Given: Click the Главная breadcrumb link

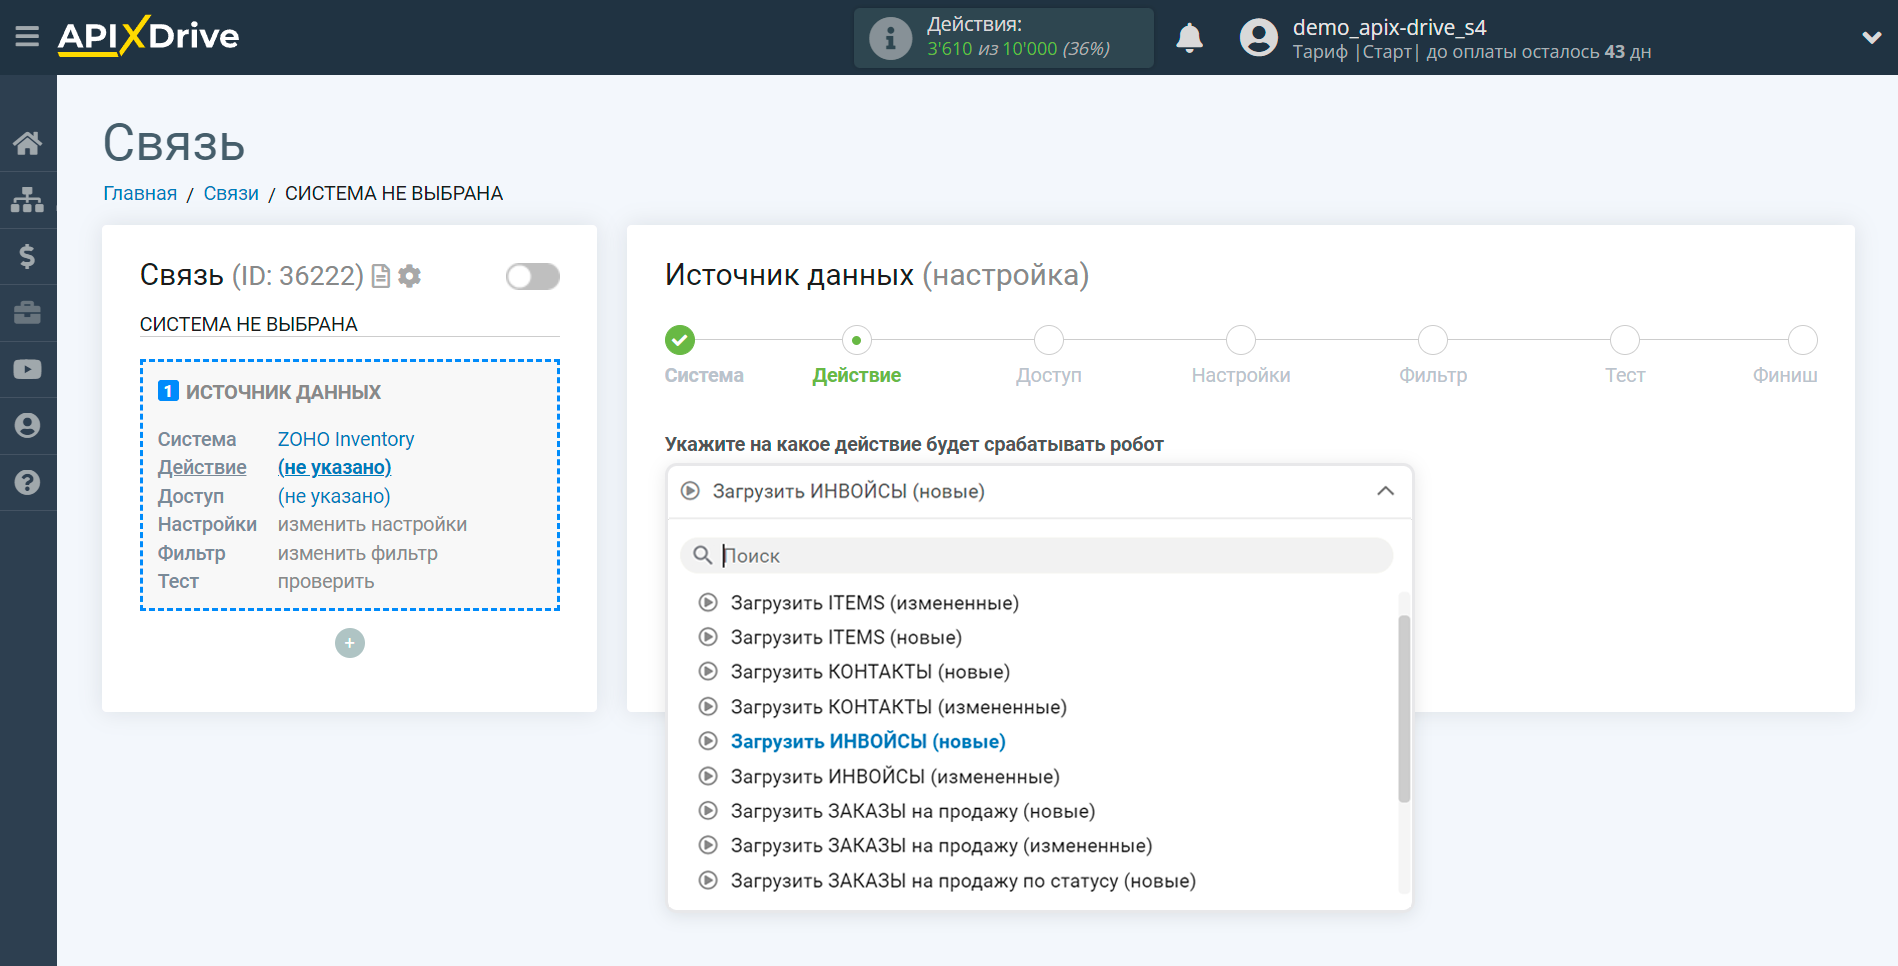Looking at the screenshot, I should [x=140, y=193].
